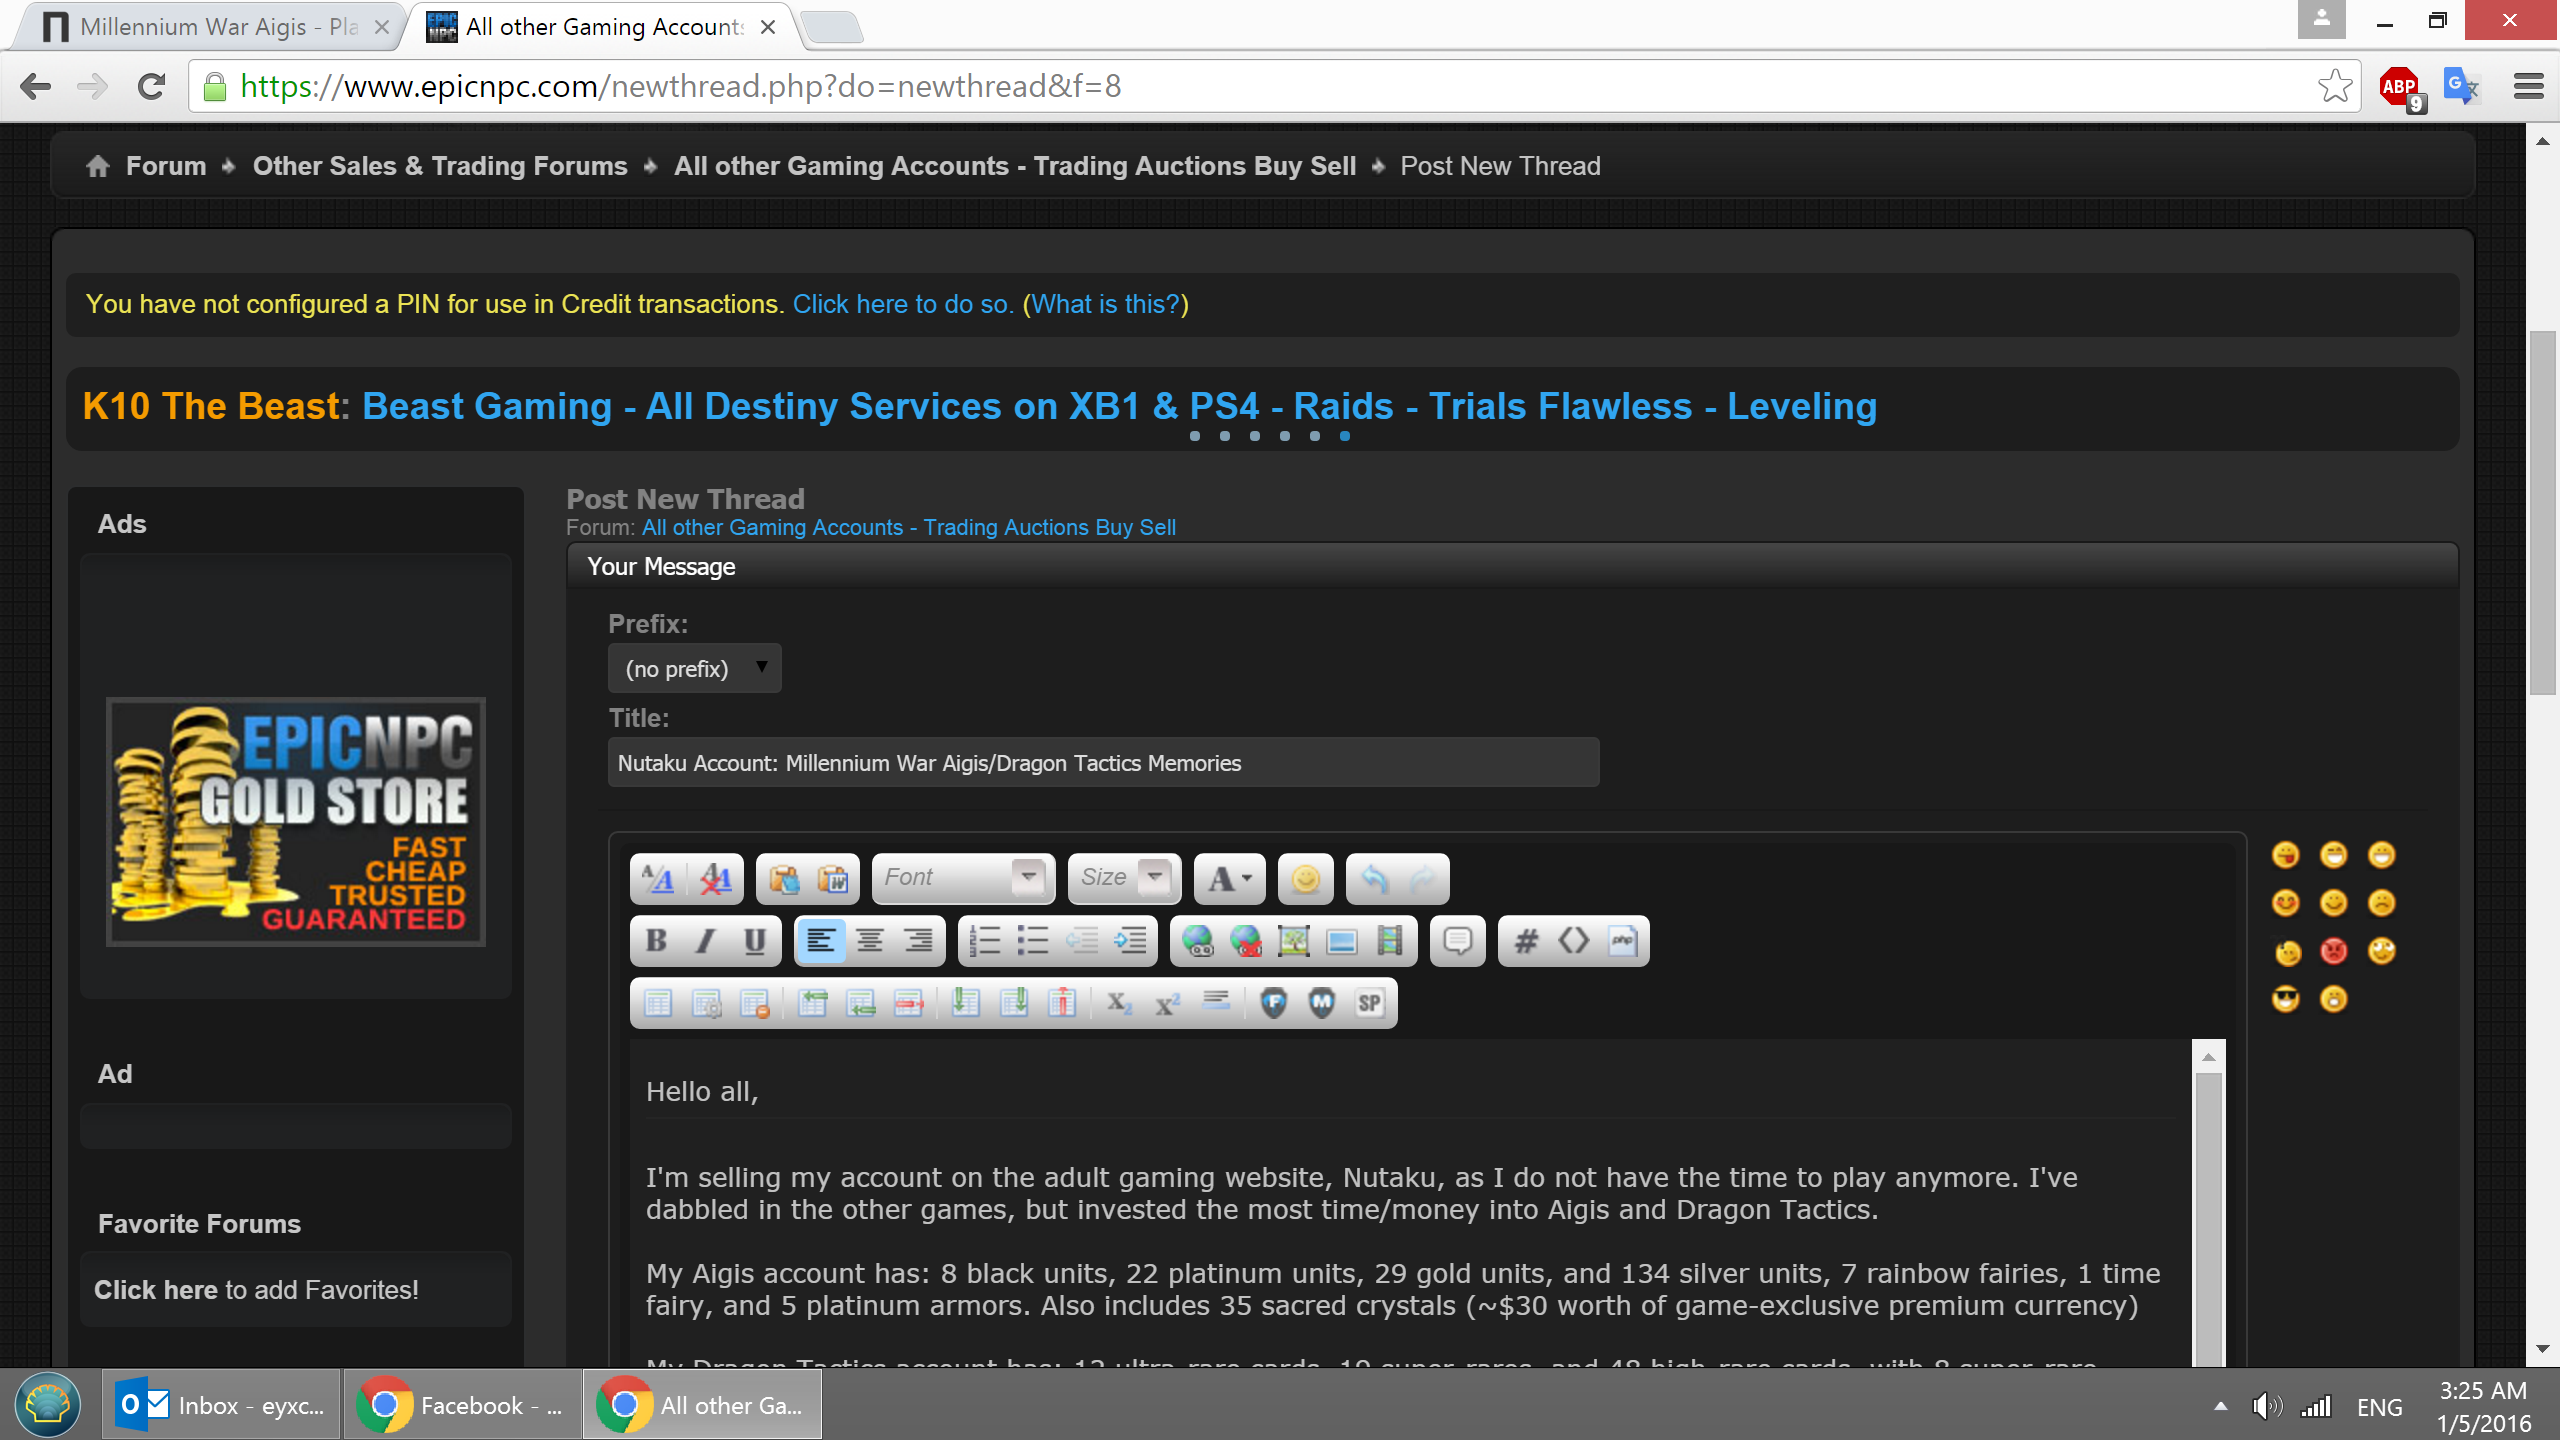Click the EpicNPC Gold Store ad image
This screenshot has width=2560, height=1440.
click(x=296, y=822)
